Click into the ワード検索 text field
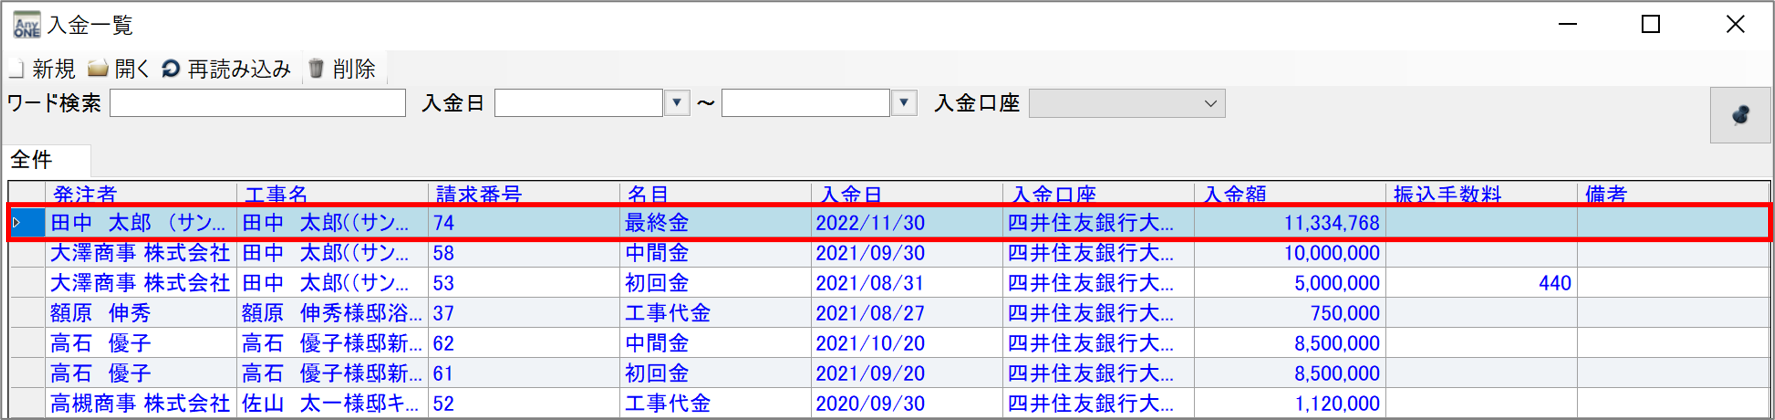 (257, 103)
